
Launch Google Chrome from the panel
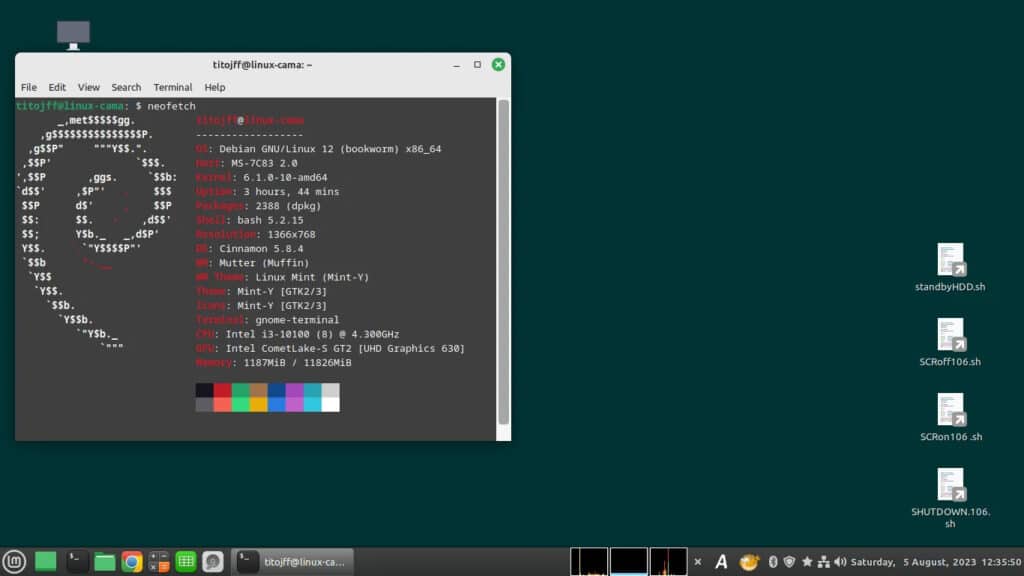click(x=132, y=562)
